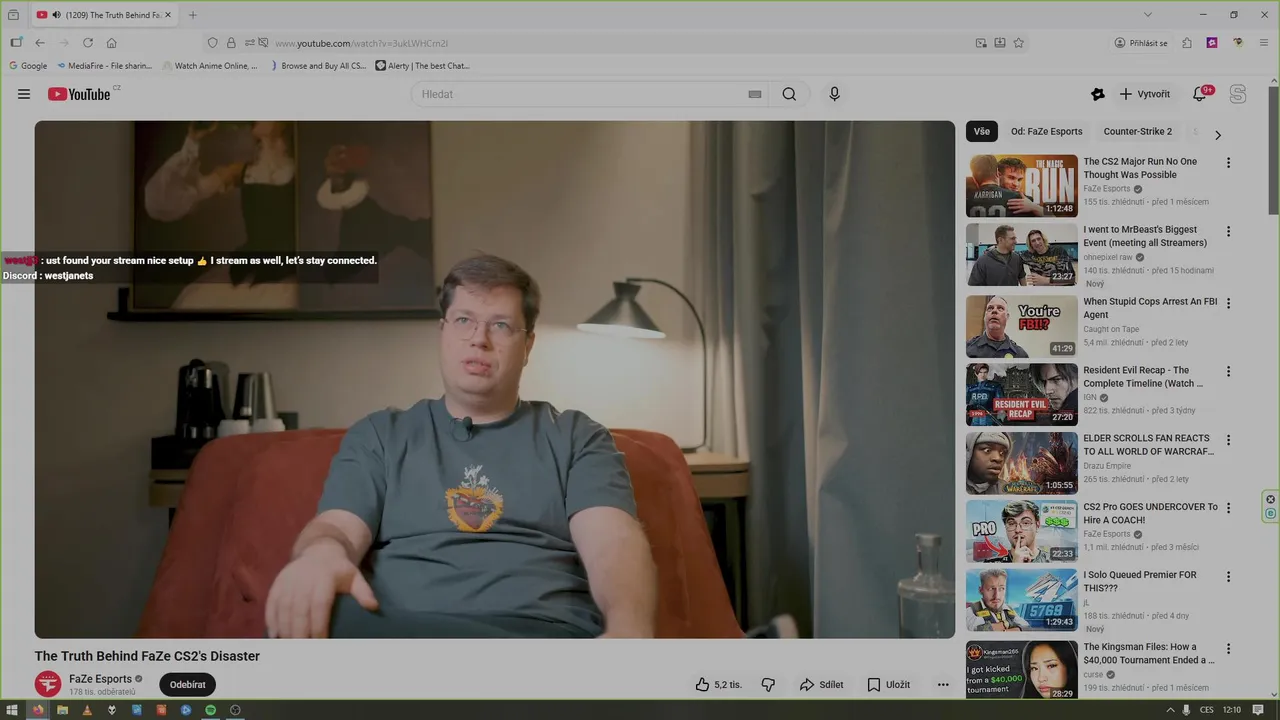Open the Watch Anime Online bookmark
Screen dimensions: 1280x720
(x=209, y=66)
